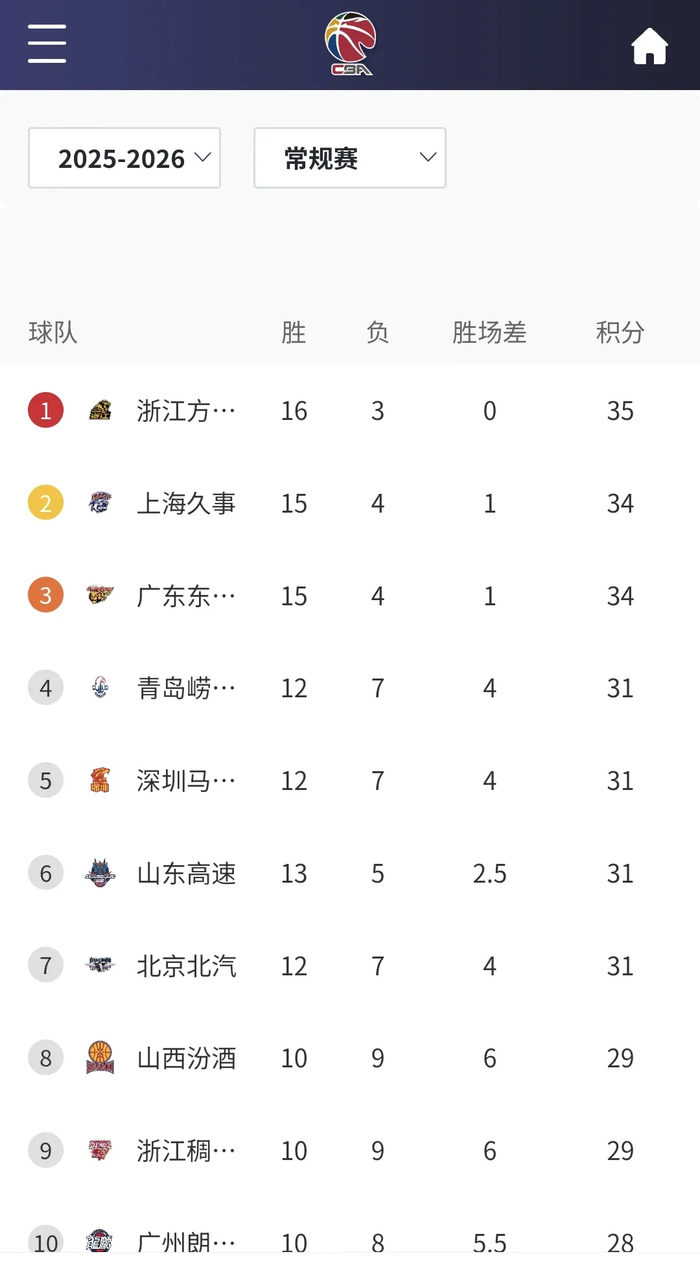This screenshot has height=1265, width=700.
Task: Click the fifth-ranked Shenzhen team logo
Action: coord(100,780)
